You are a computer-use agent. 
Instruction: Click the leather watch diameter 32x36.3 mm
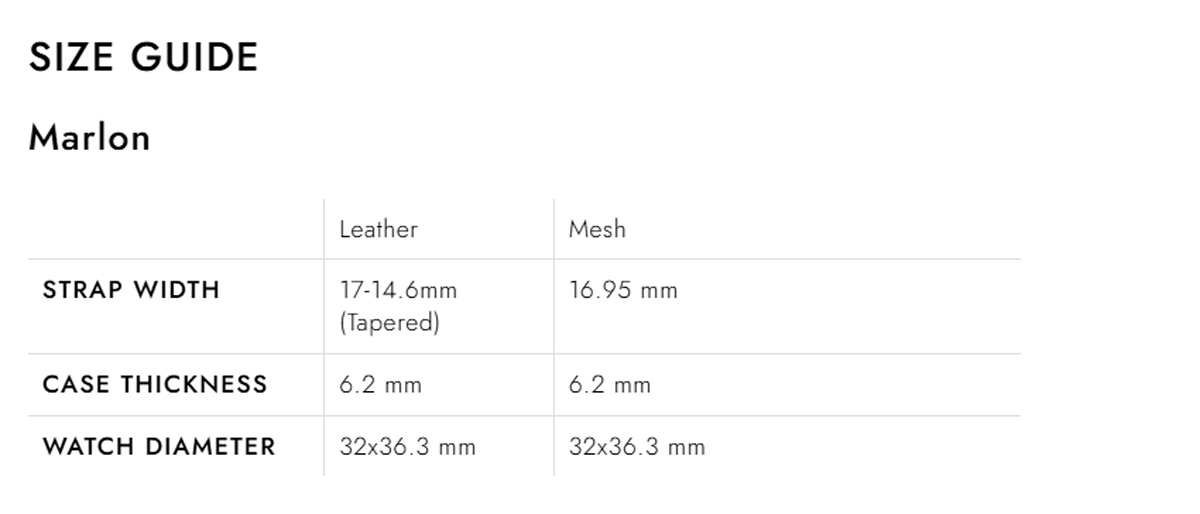tap(408, 446)
